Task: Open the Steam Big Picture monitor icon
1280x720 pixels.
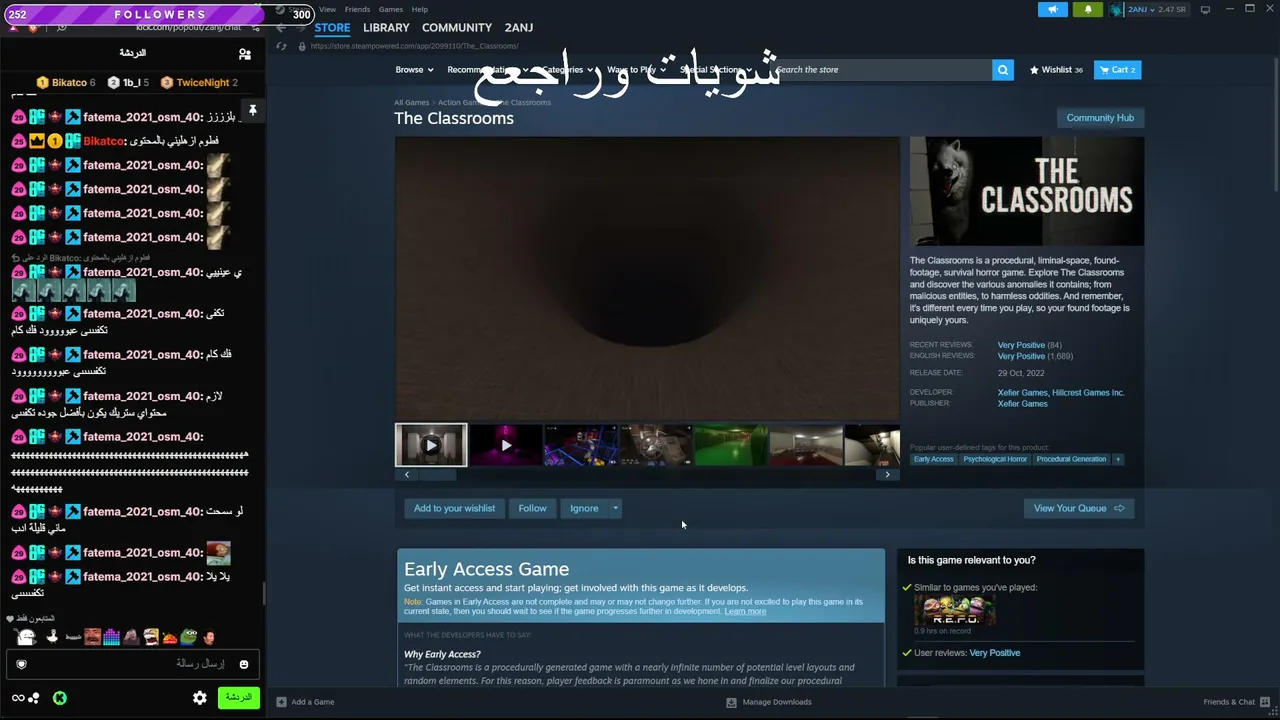Action: (1205, 10)
